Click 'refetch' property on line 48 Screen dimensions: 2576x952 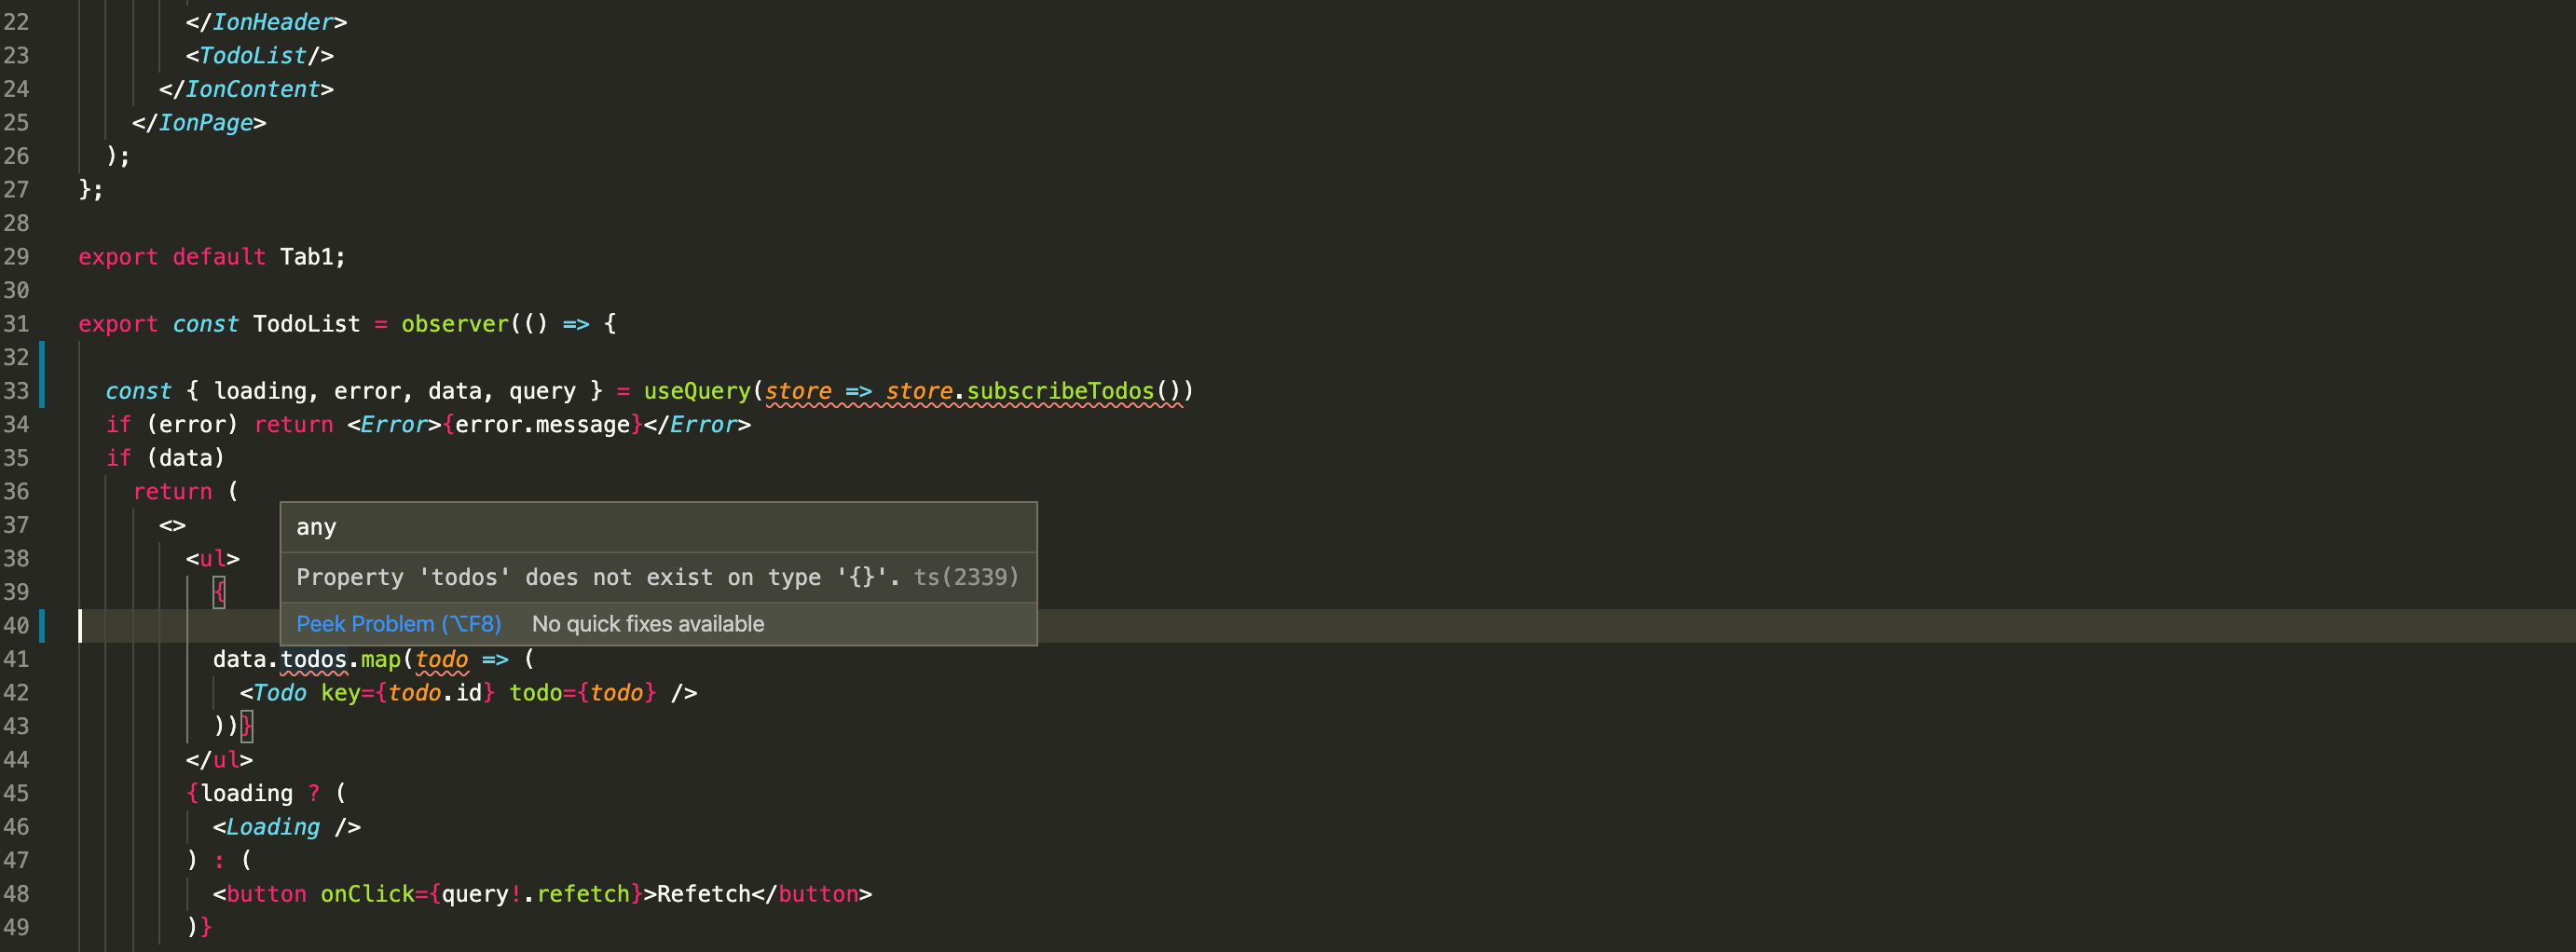[x=583, y=894]
